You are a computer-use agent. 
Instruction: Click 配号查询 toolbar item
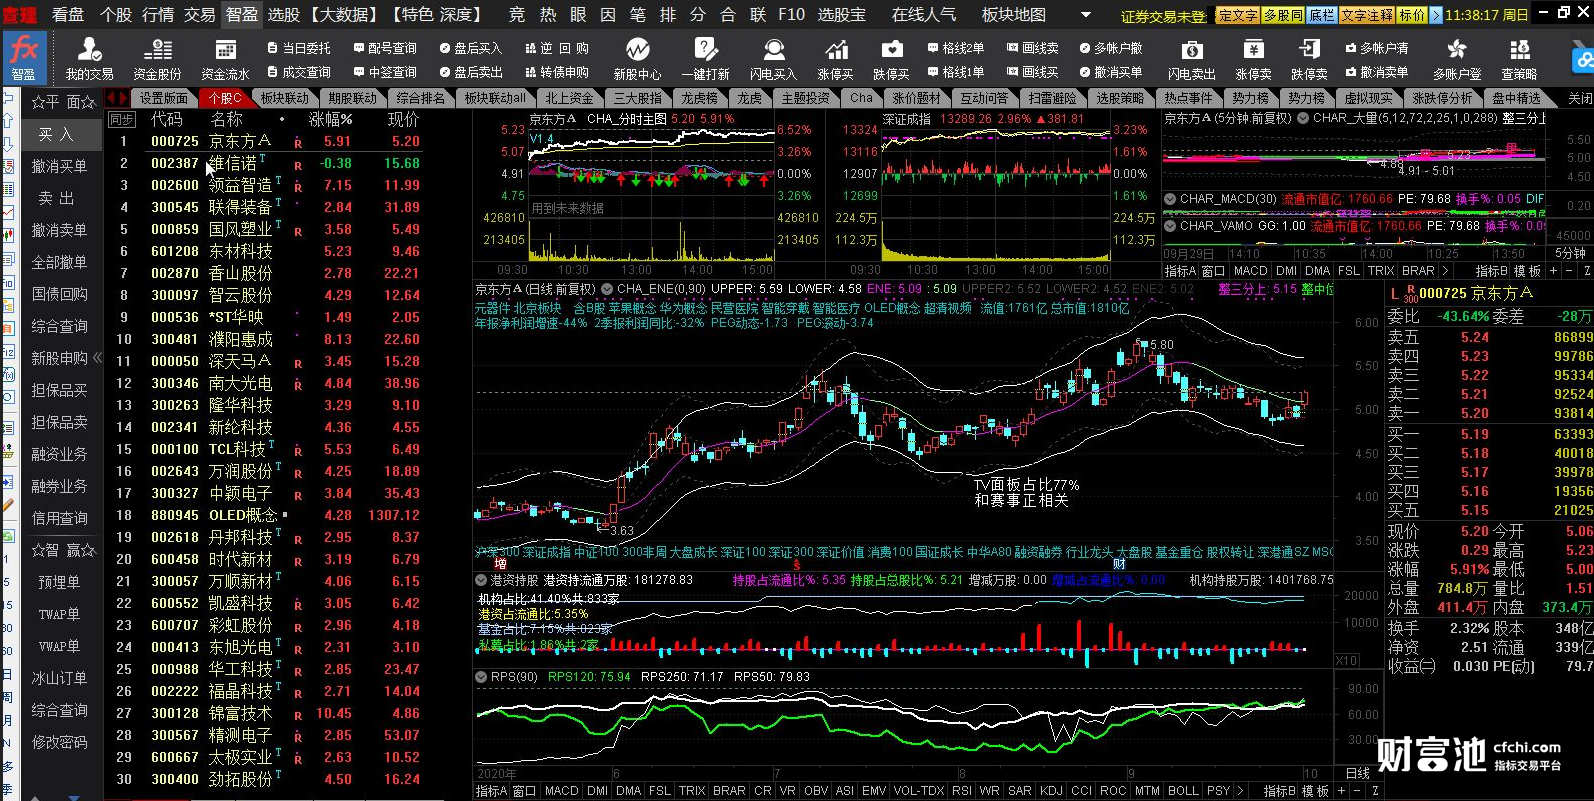(x=385, y=48)
